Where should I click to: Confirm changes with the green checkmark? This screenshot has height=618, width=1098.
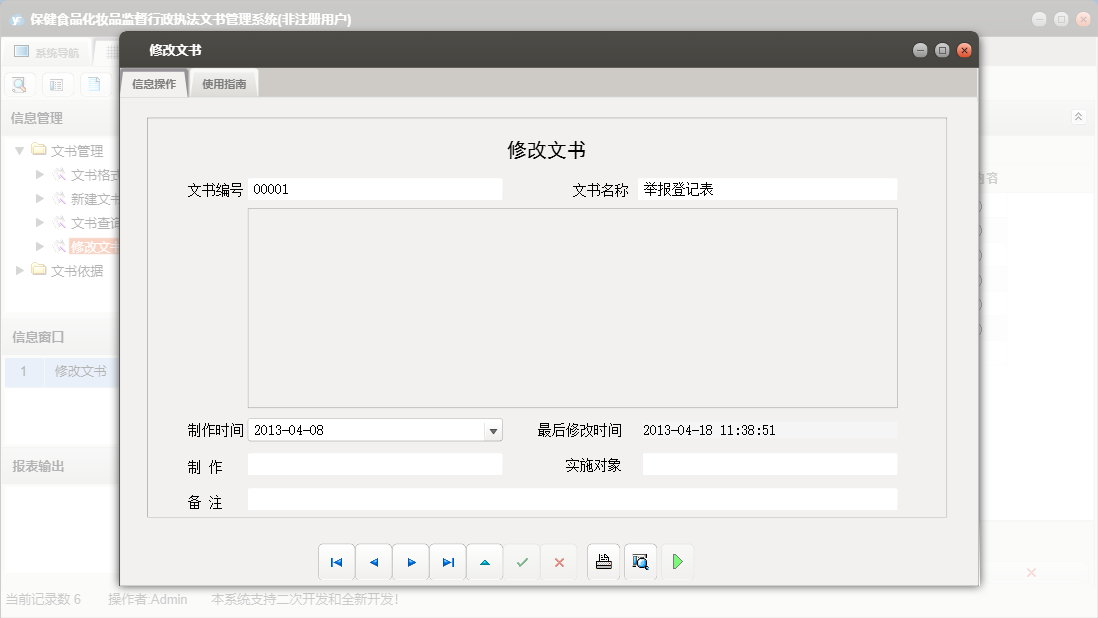click(522, 563)
